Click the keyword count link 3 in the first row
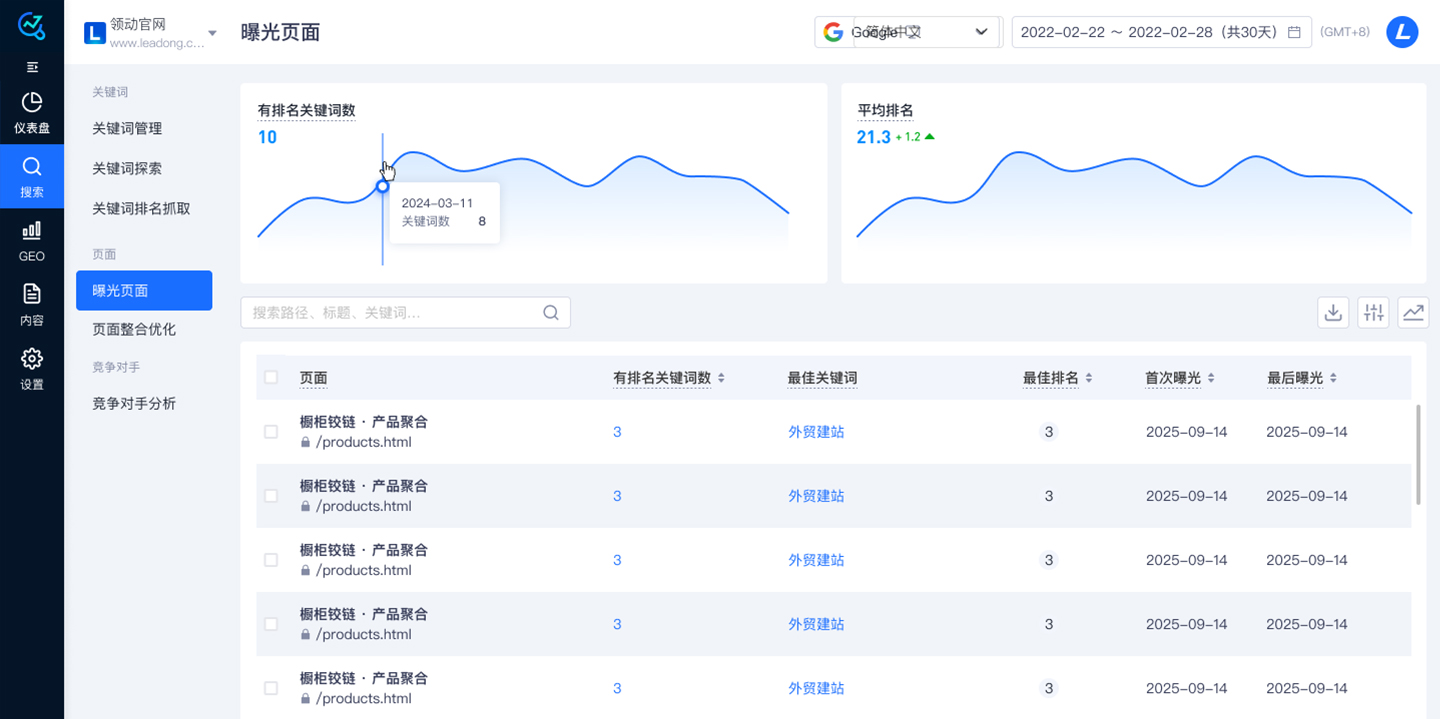1440x719 pixels. (617, 432)
